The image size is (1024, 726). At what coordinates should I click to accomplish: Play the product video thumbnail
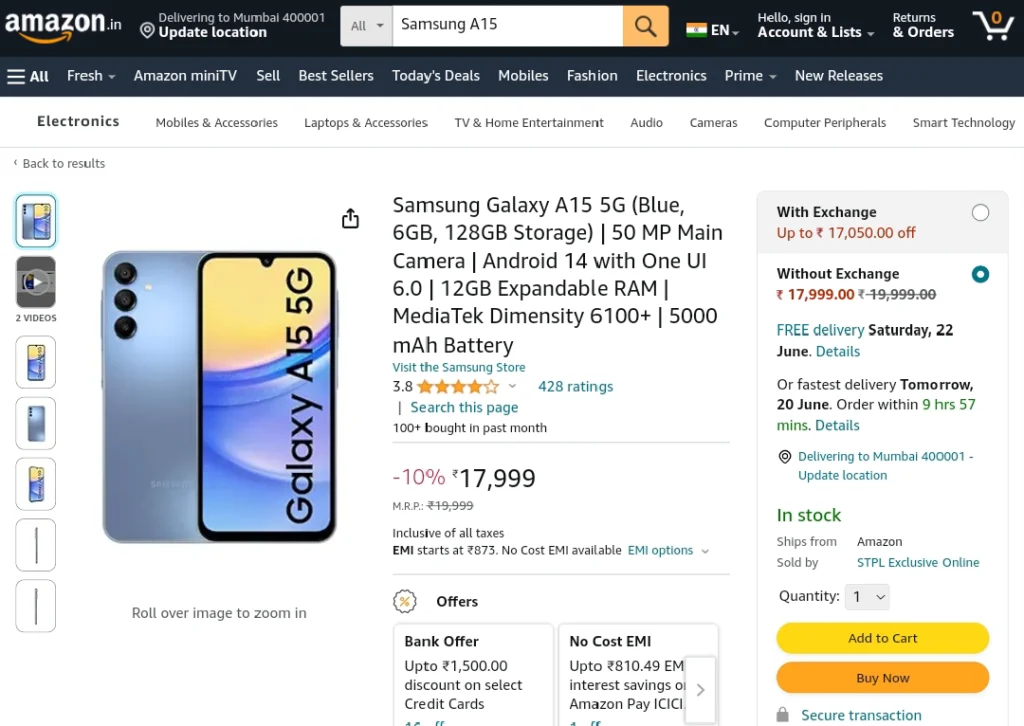36,282
